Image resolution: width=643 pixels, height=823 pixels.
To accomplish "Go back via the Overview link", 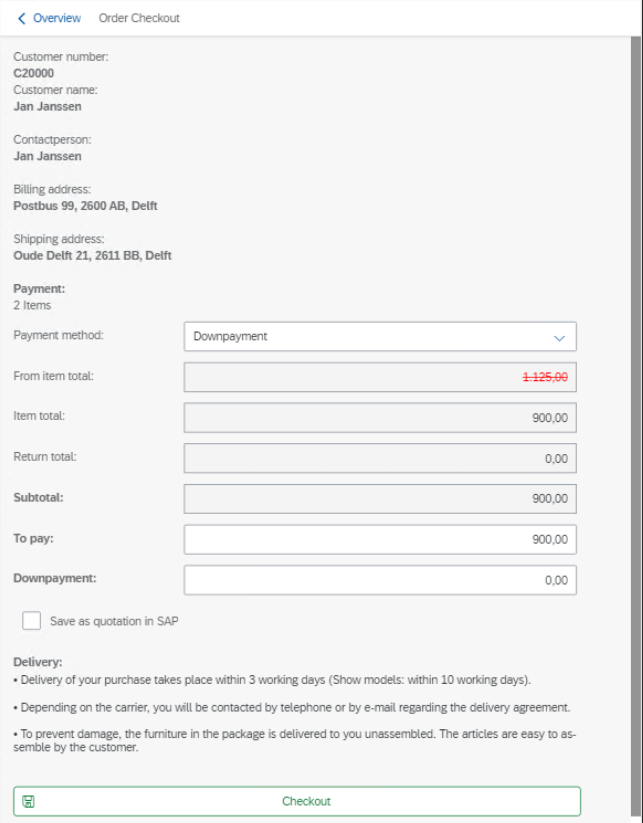I will (56, 18).
